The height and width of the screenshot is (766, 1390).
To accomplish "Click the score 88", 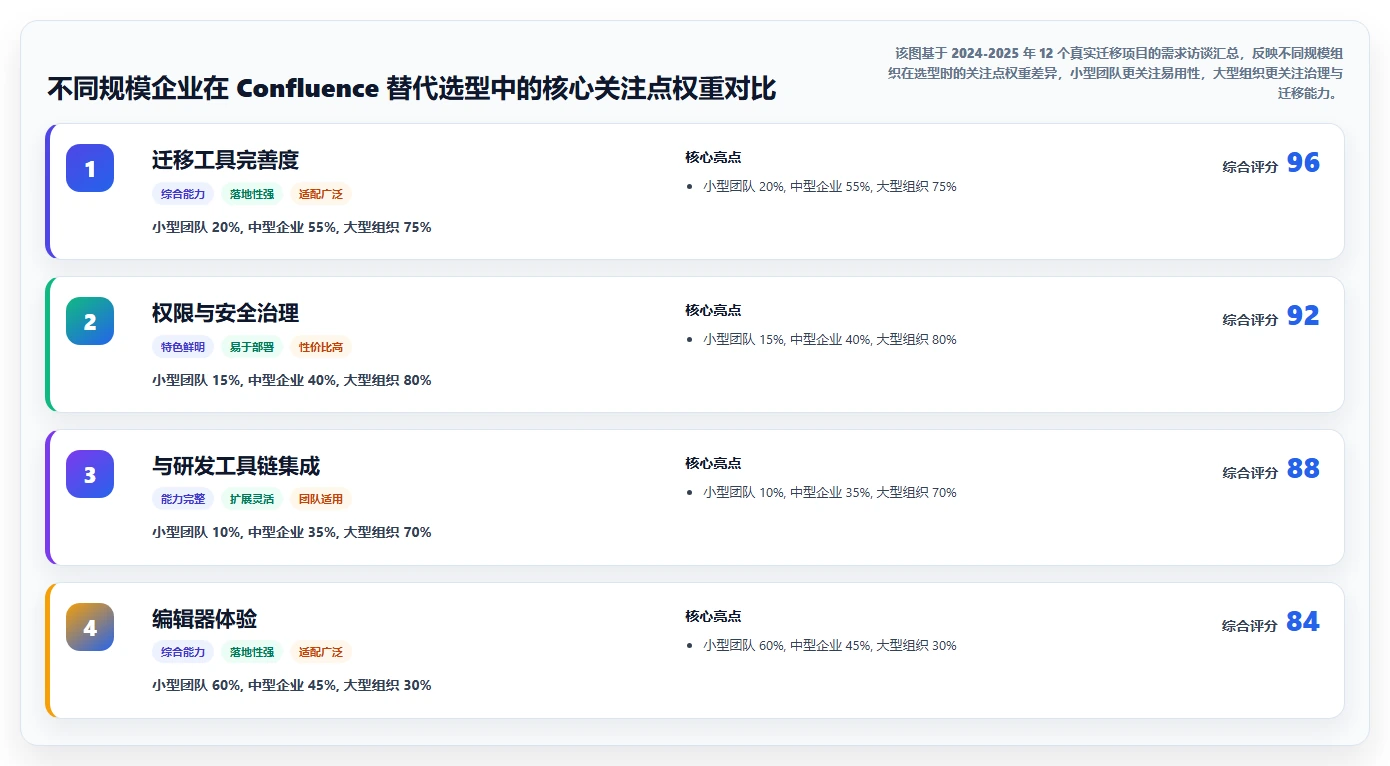I will [x=1303, y=469].
